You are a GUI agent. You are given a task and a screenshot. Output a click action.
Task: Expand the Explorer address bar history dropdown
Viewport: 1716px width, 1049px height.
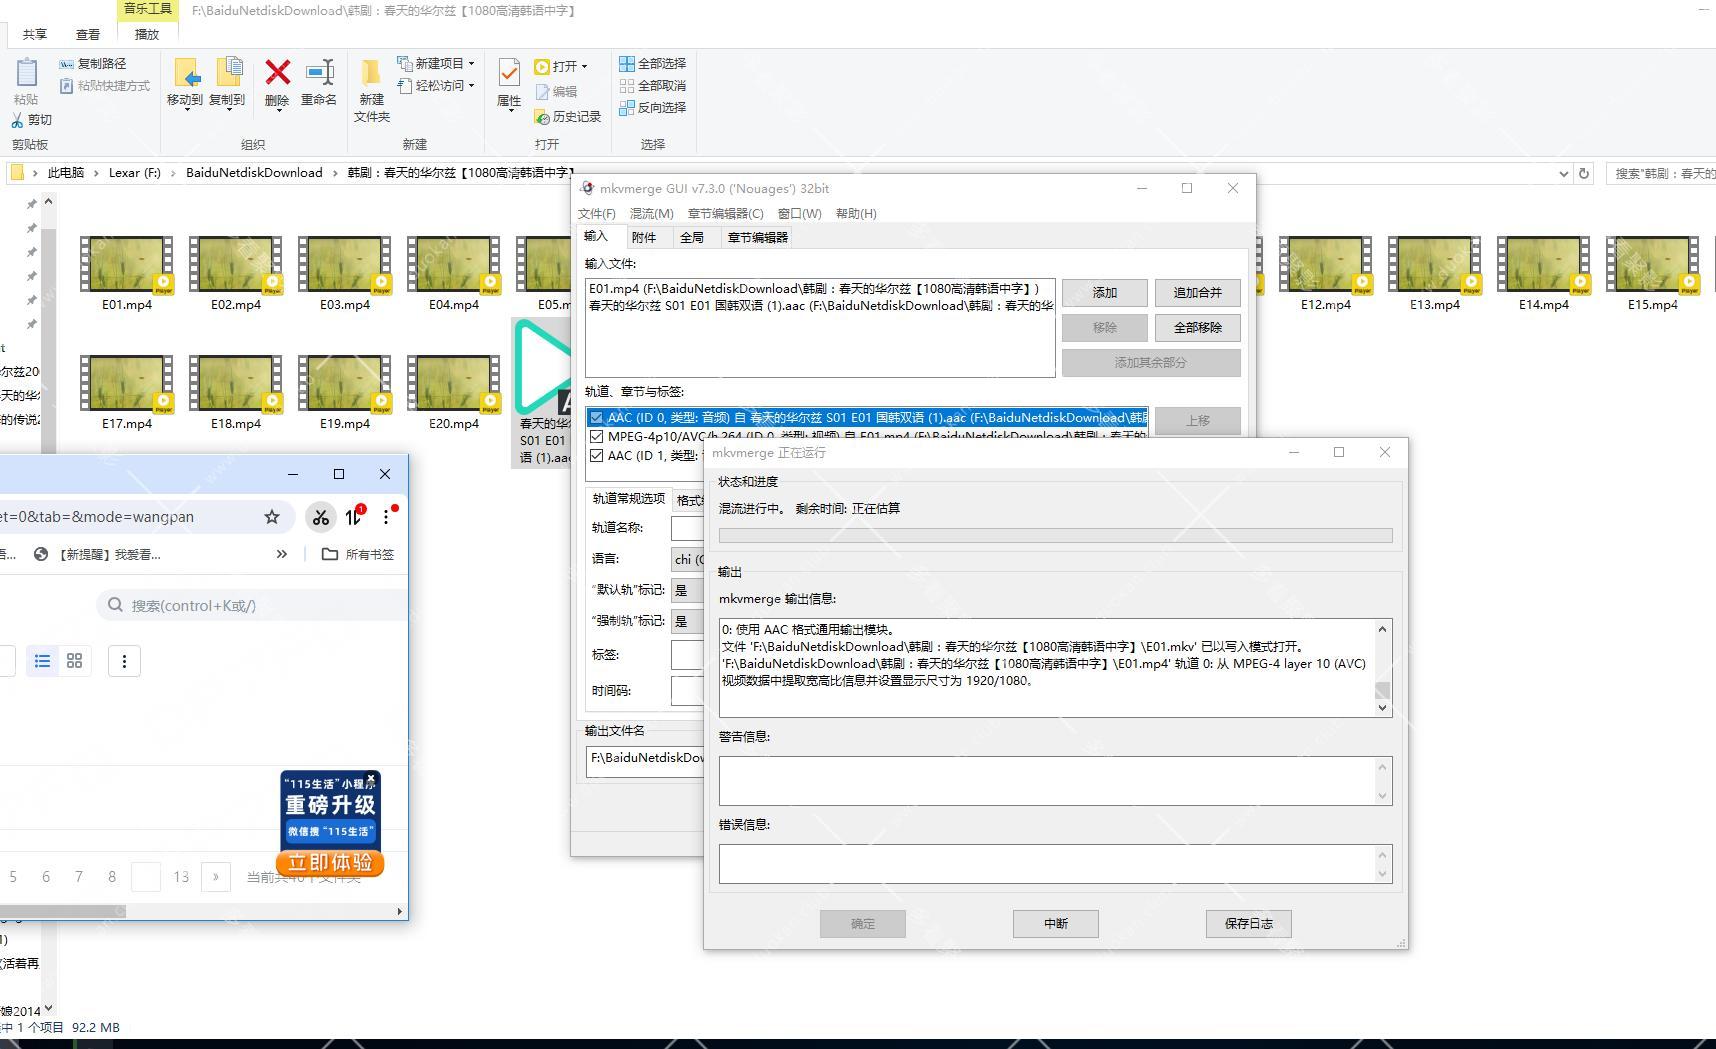point(1564,173)
